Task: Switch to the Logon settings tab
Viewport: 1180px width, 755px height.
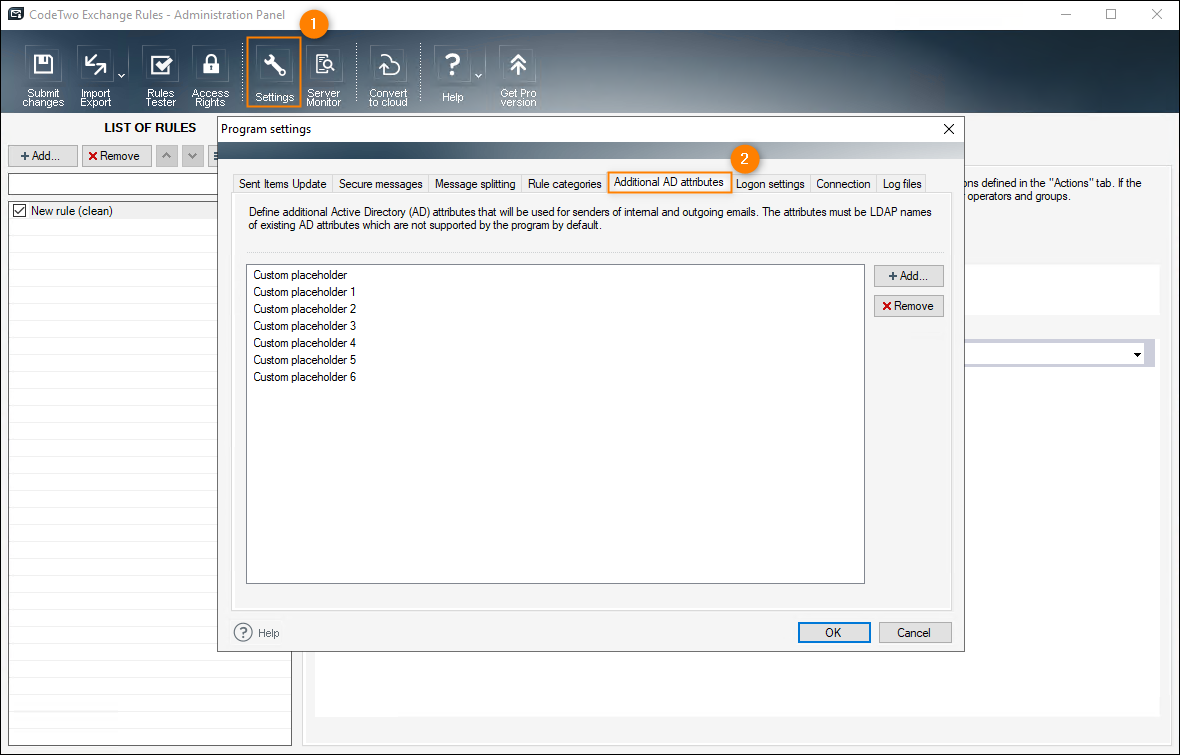Action: tap(770, 184)
